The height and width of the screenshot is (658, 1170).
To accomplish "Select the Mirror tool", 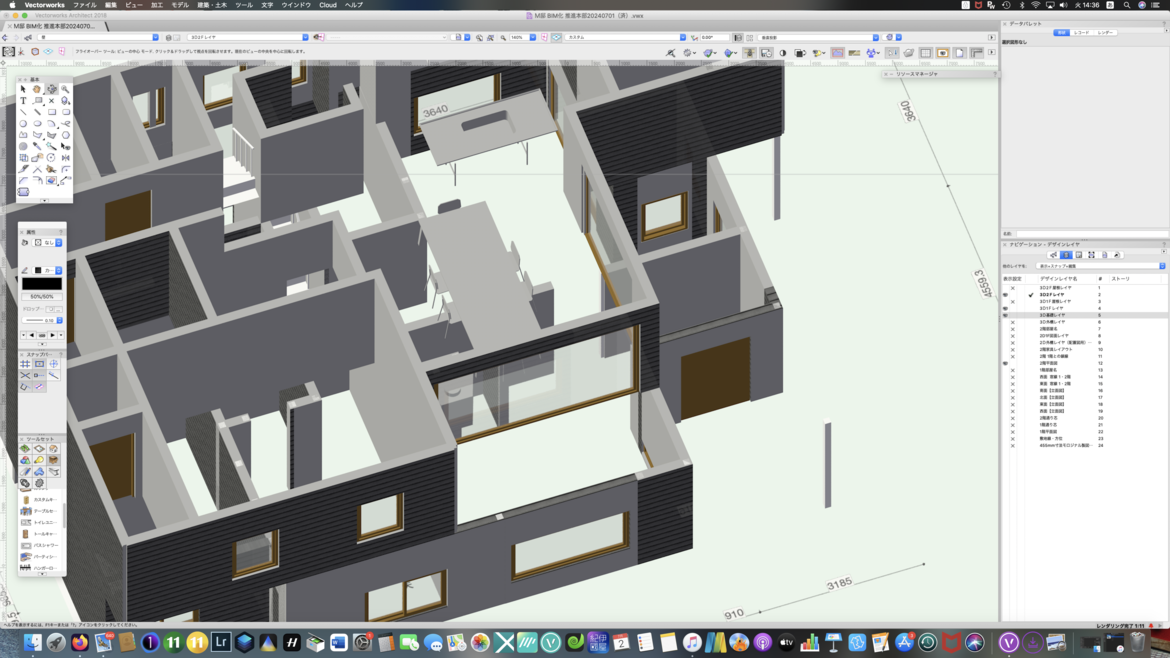I will [65, 157].
